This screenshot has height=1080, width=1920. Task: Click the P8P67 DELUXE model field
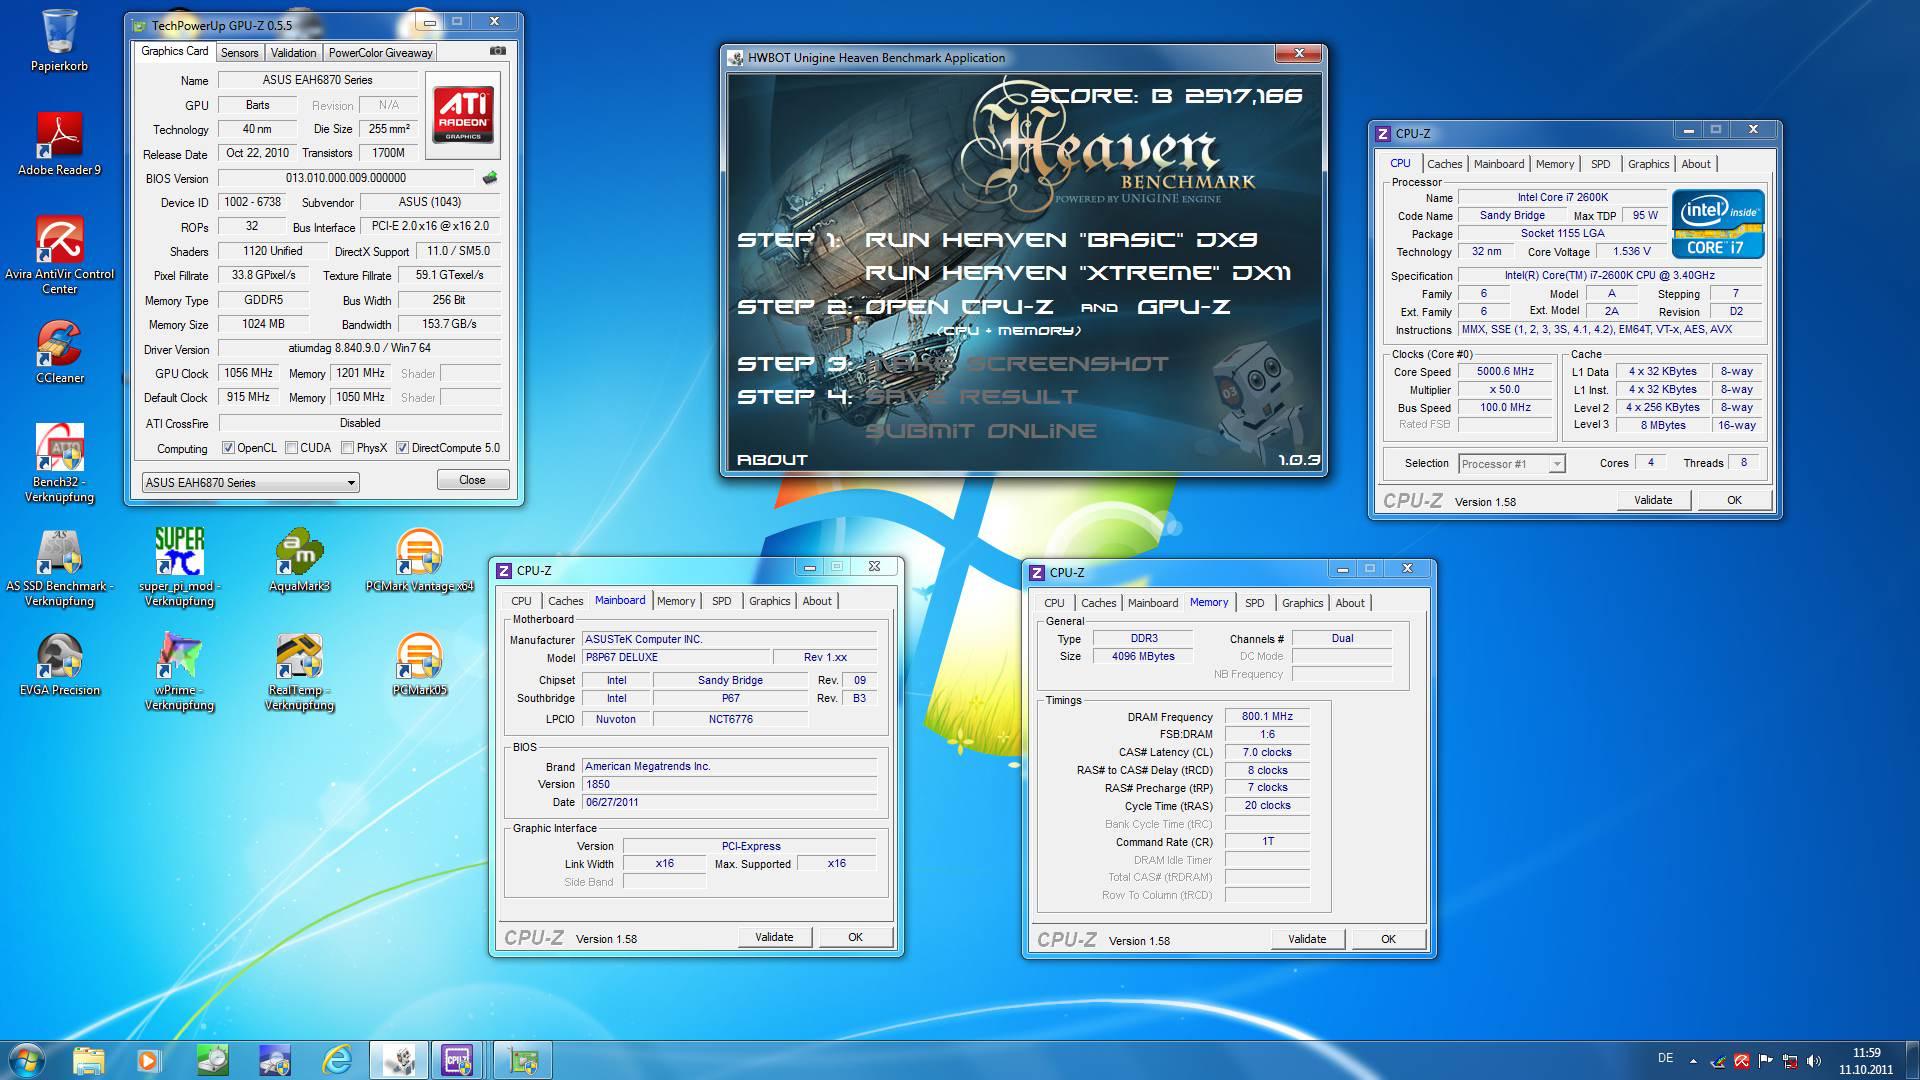coord(677,657)
